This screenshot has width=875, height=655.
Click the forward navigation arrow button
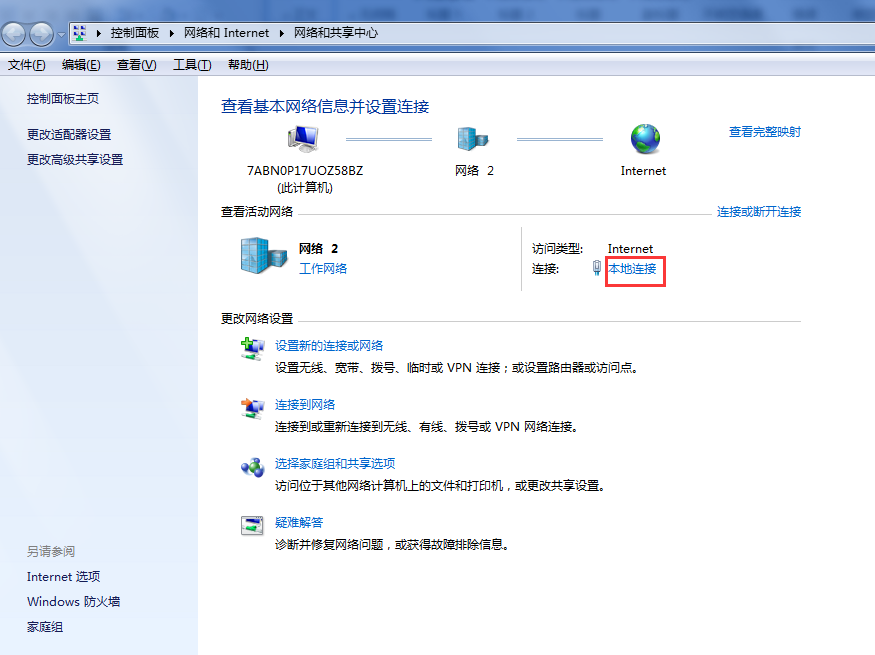click(x=41, y=34)
